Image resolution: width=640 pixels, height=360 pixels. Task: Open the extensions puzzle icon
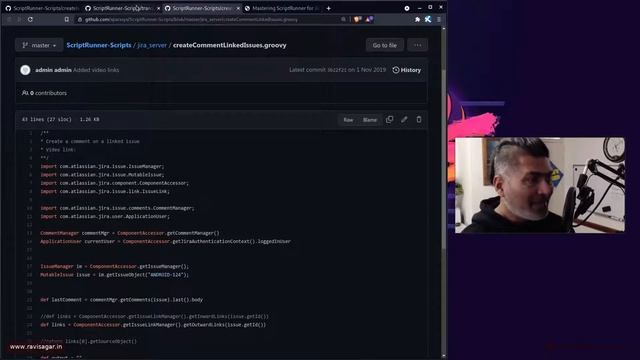[417, 20]
